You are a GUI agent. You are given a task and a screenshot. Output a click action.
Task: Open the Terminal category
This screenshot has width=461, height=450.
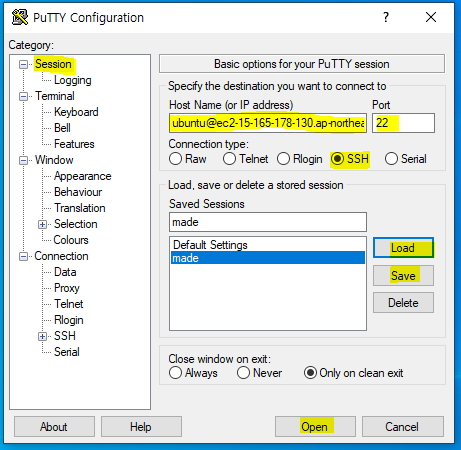click(55, 96)
